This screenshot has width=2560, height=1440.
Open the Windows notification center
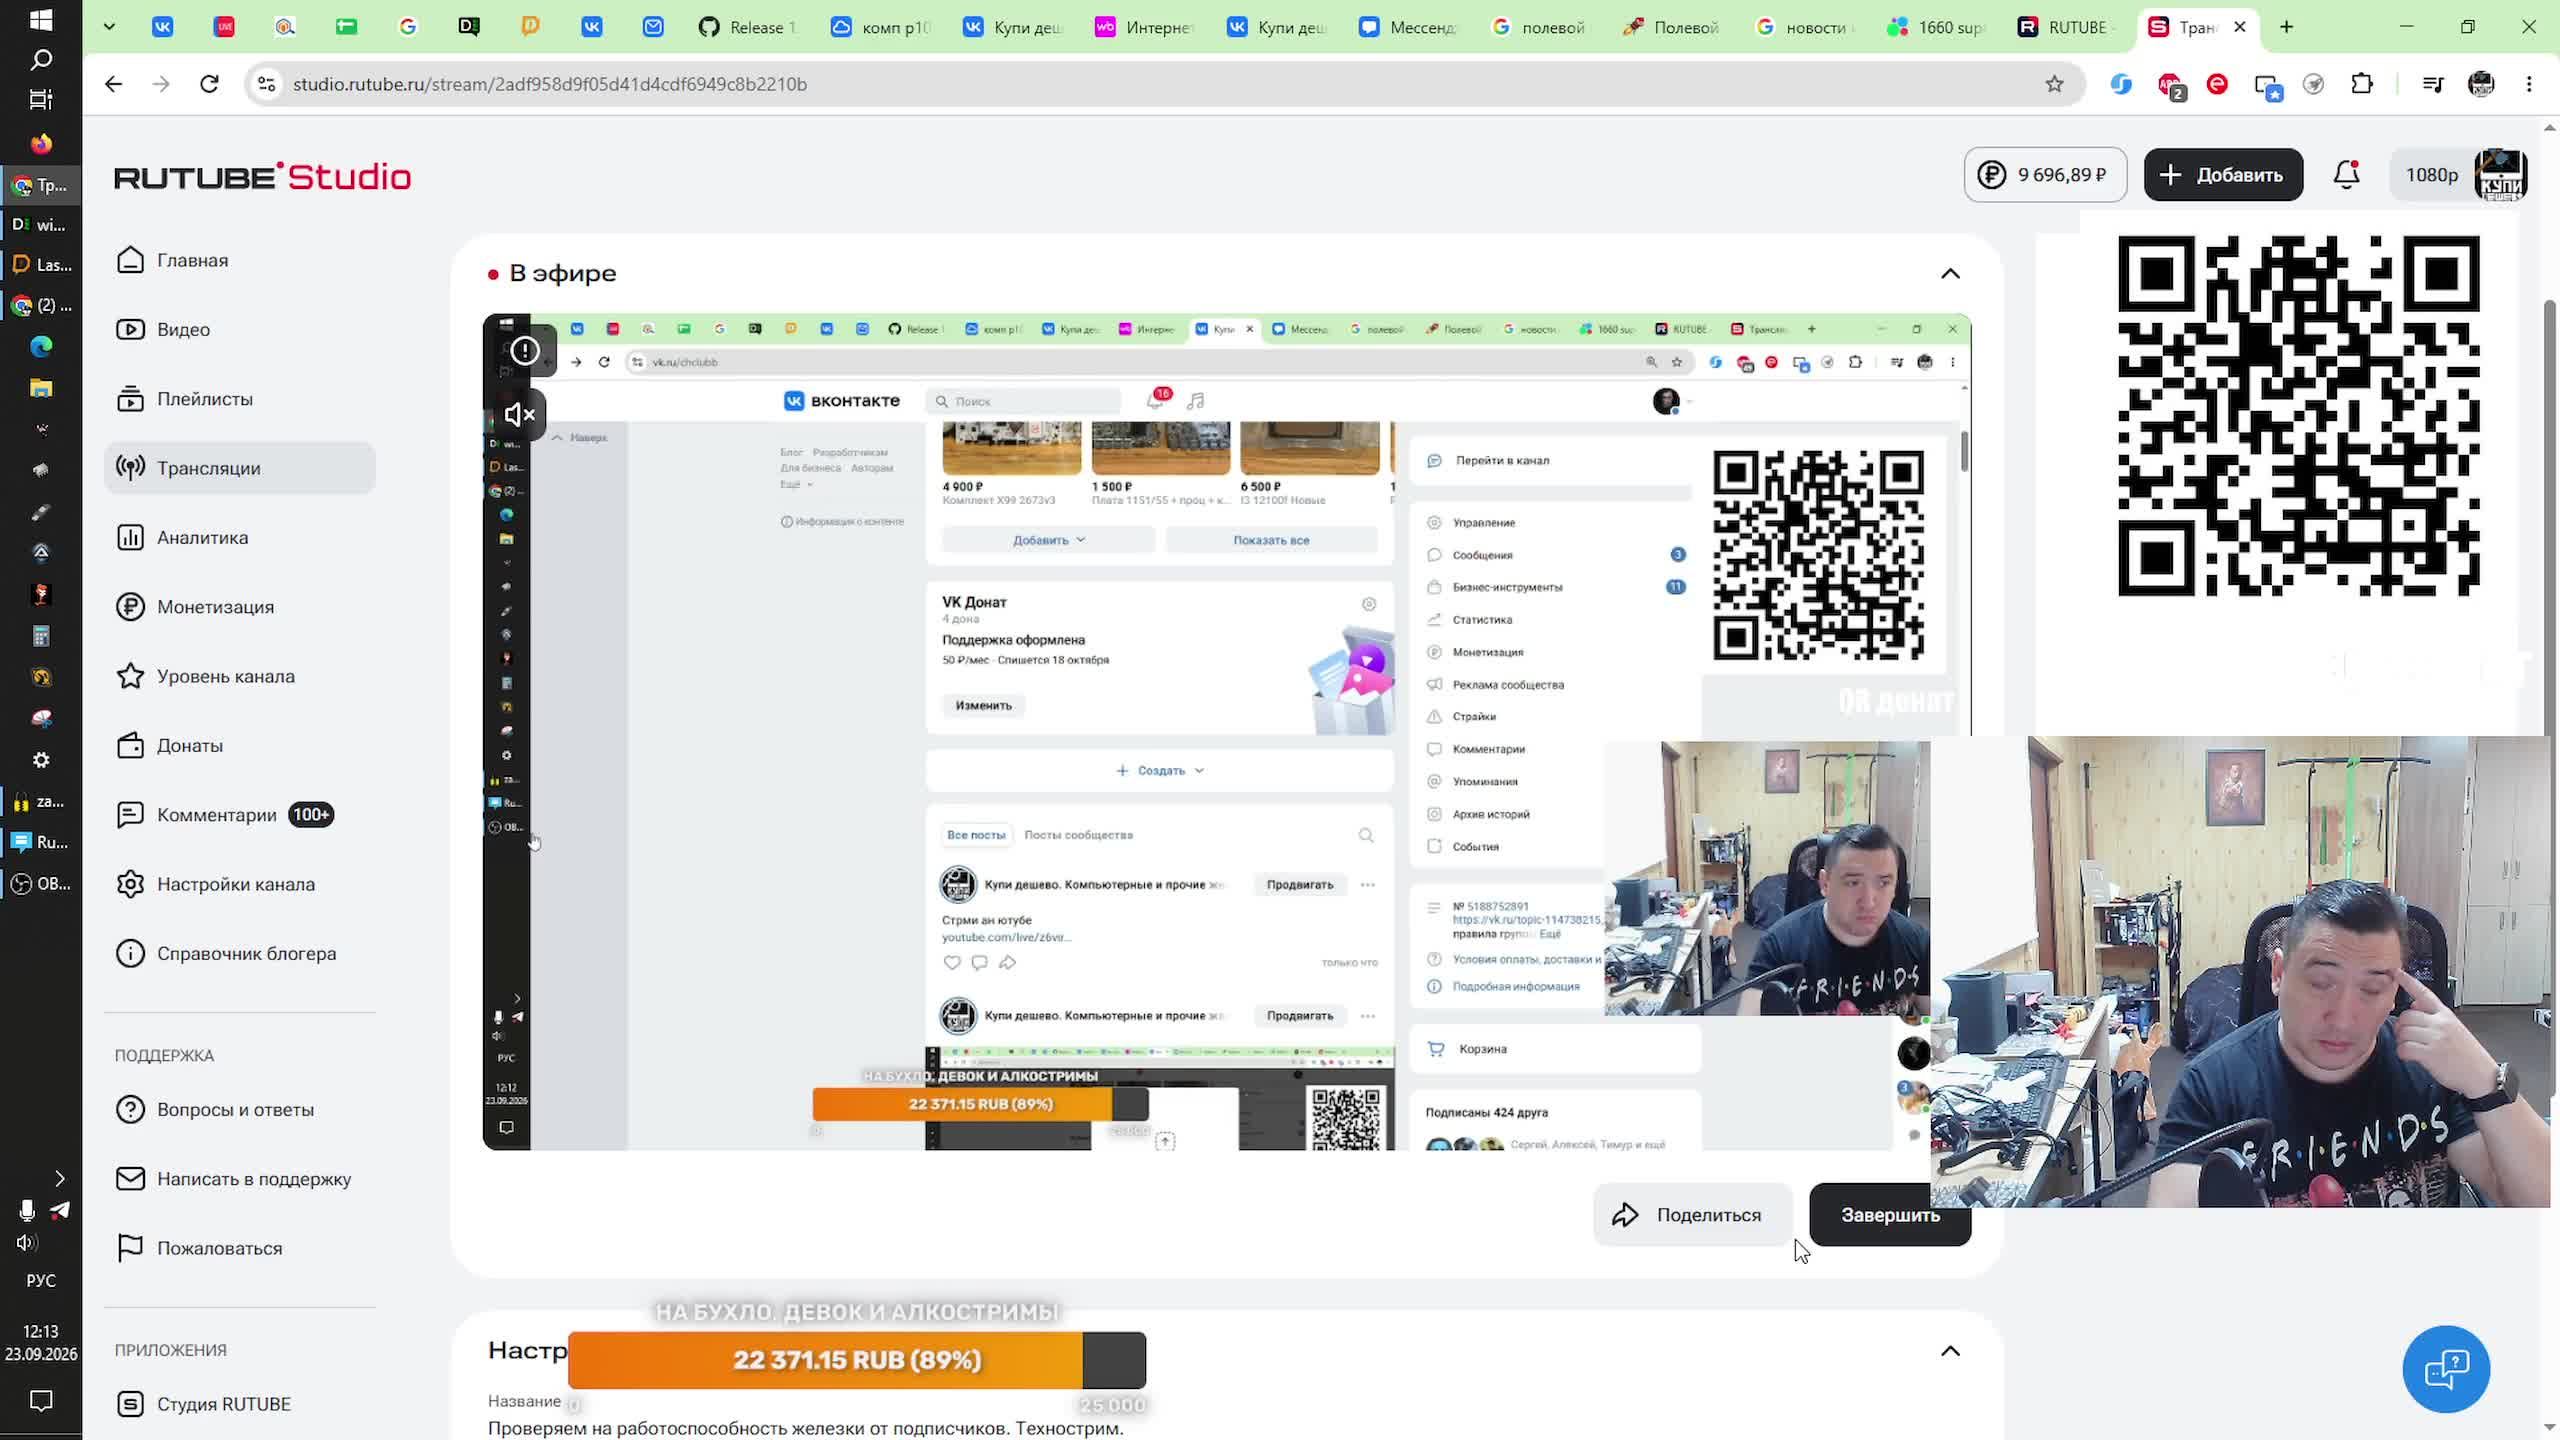click(41, 1401)
